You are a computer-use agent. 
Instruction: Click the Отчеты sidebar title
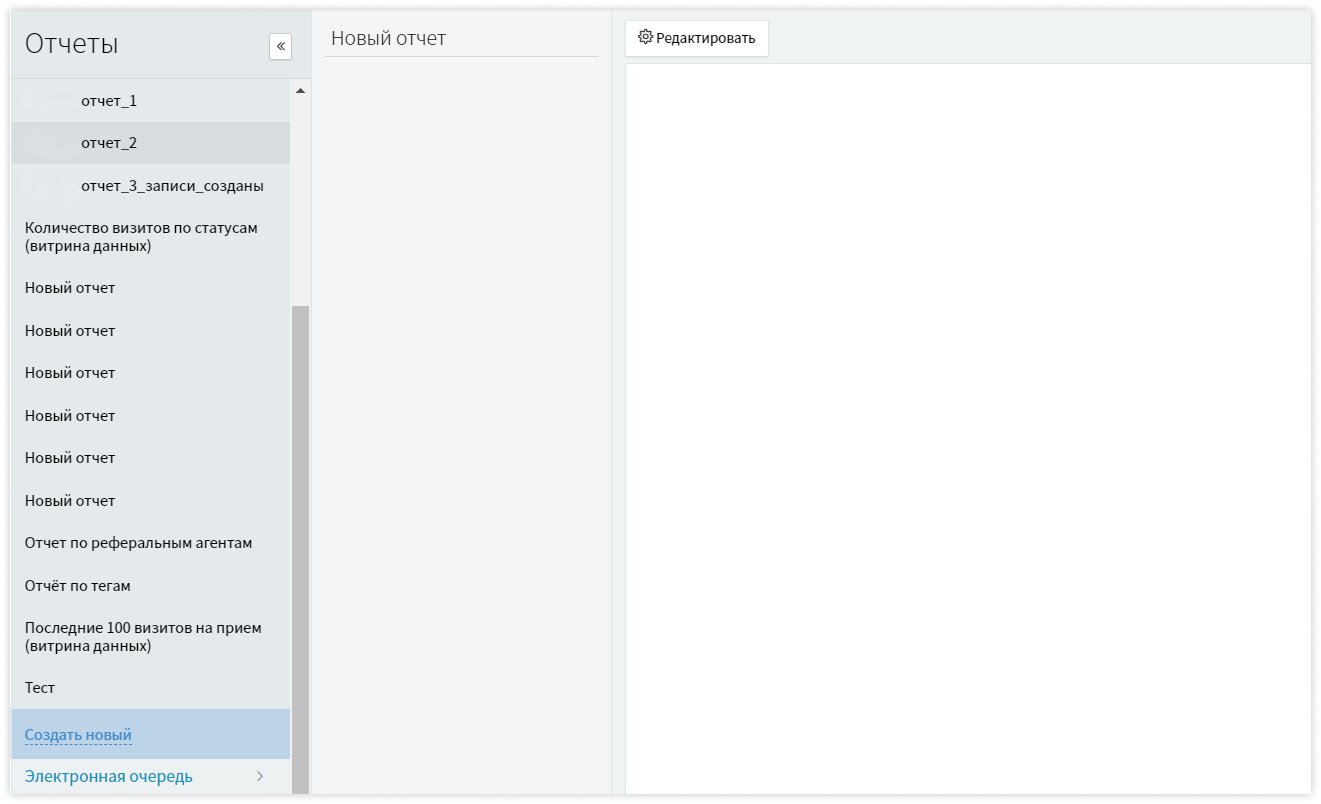tap(72, 44)
